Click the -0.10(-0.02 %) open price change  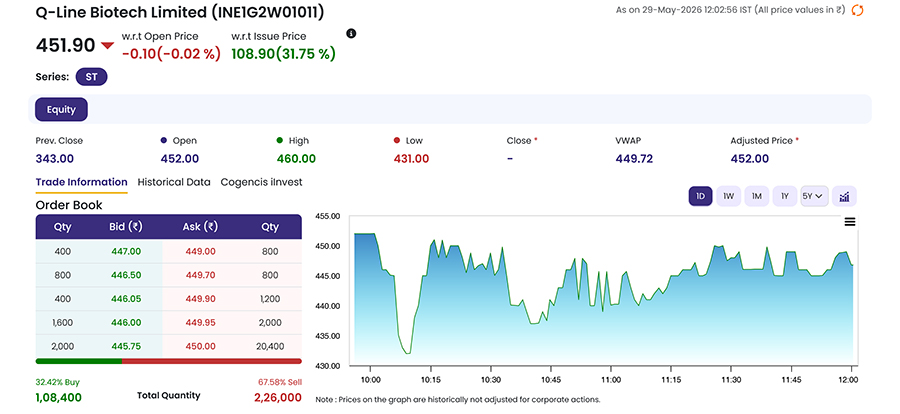pos(171,54)
